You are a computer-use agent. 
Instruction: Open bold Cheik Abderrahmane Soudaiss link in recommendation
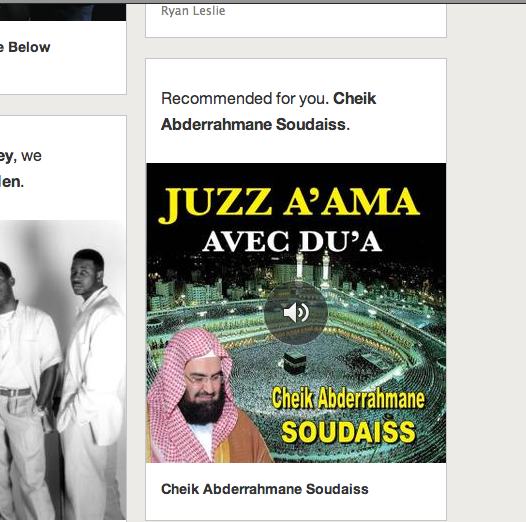click(x=268, y=111)
